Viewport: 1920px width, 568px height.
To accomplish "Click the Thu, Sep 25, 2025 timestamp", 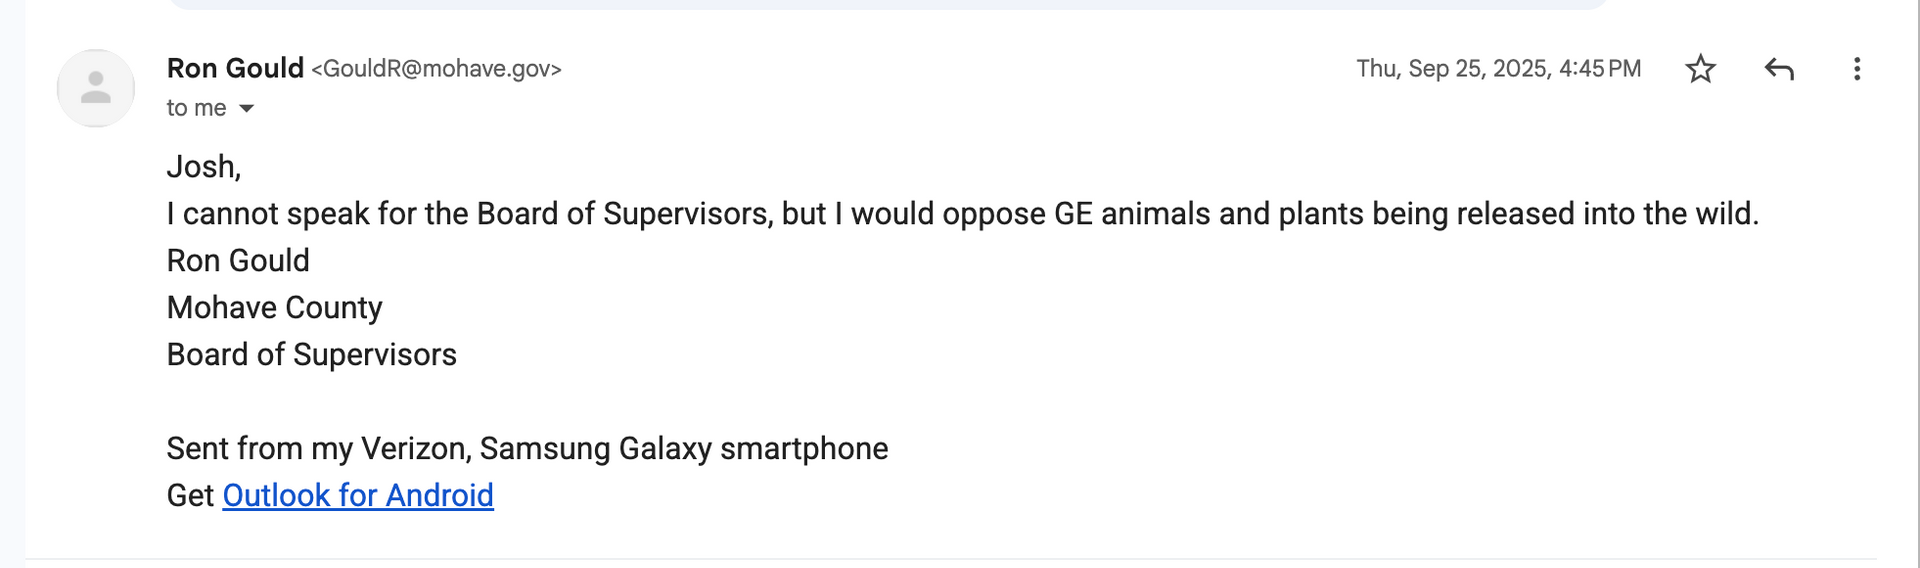I will tap(1498, 69).
